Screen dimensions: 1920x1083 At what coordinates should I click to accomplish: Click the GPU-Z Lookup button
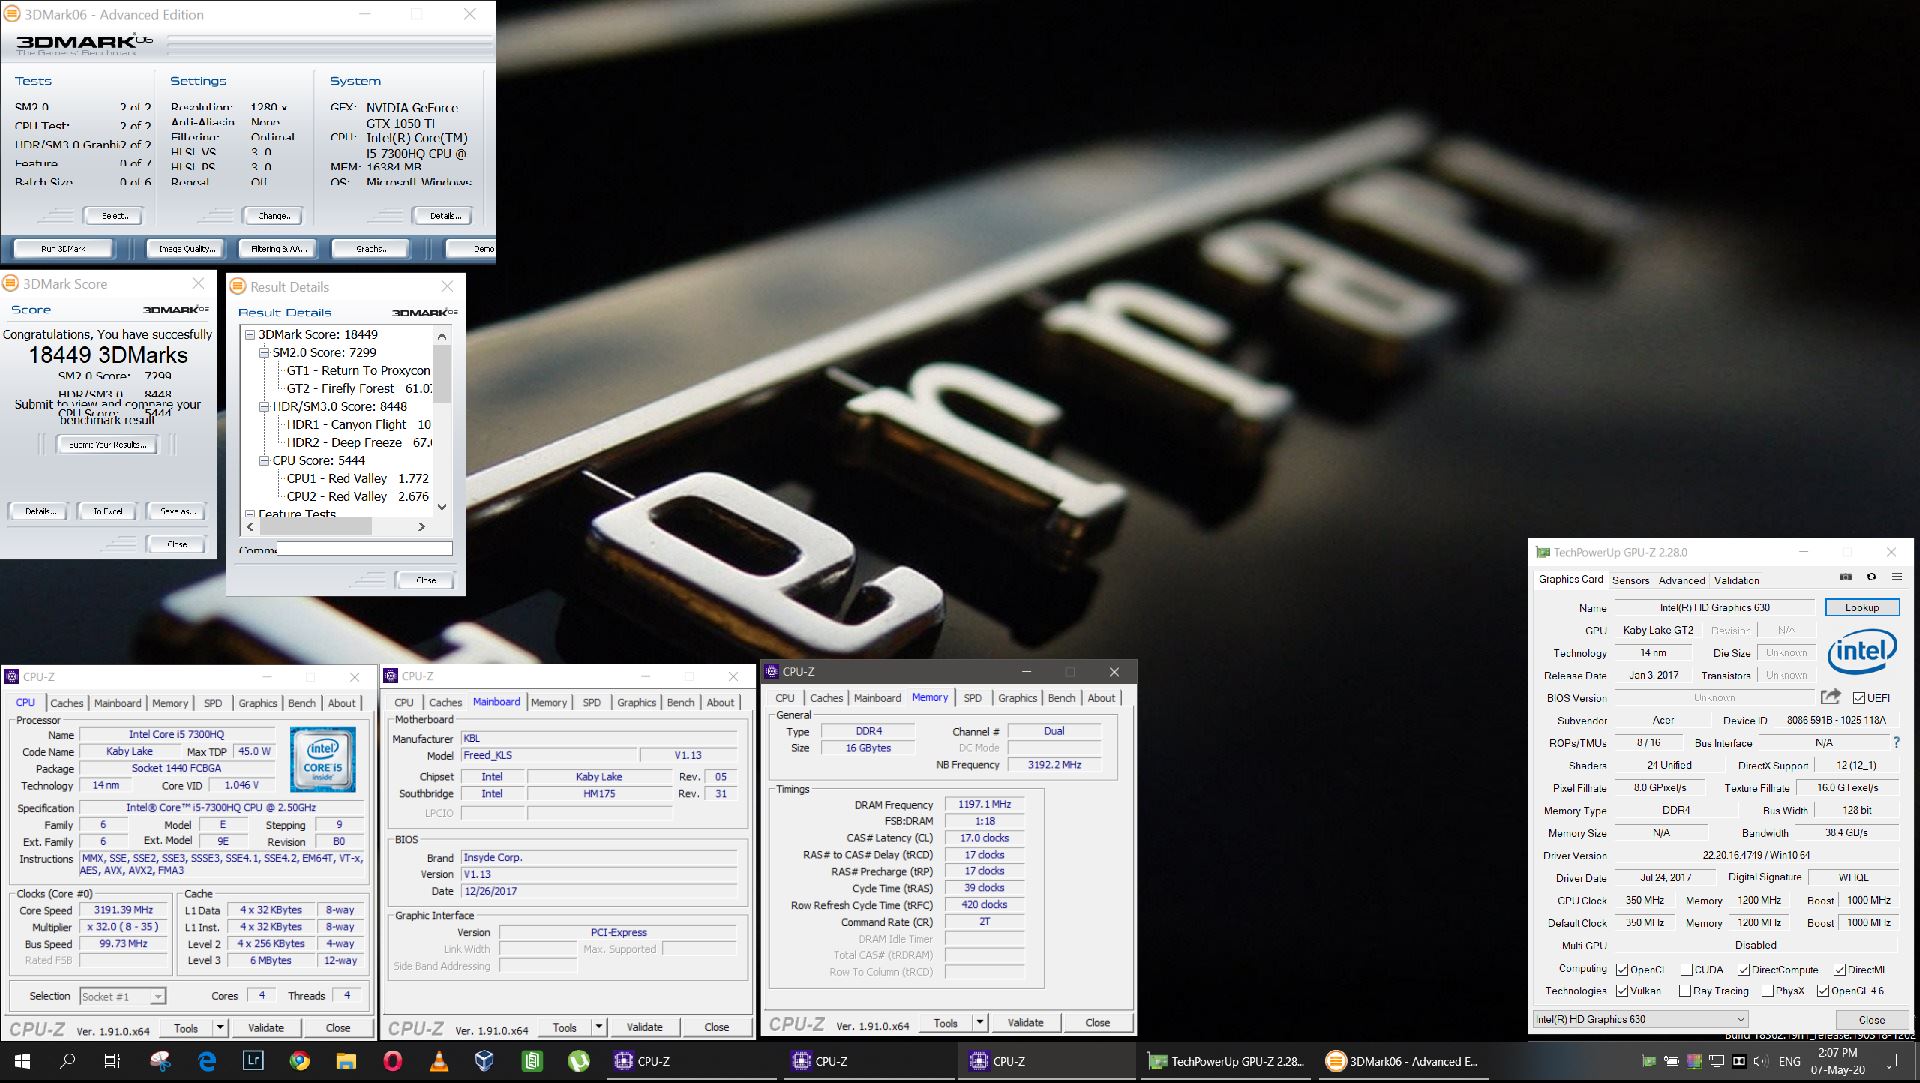1861,607
